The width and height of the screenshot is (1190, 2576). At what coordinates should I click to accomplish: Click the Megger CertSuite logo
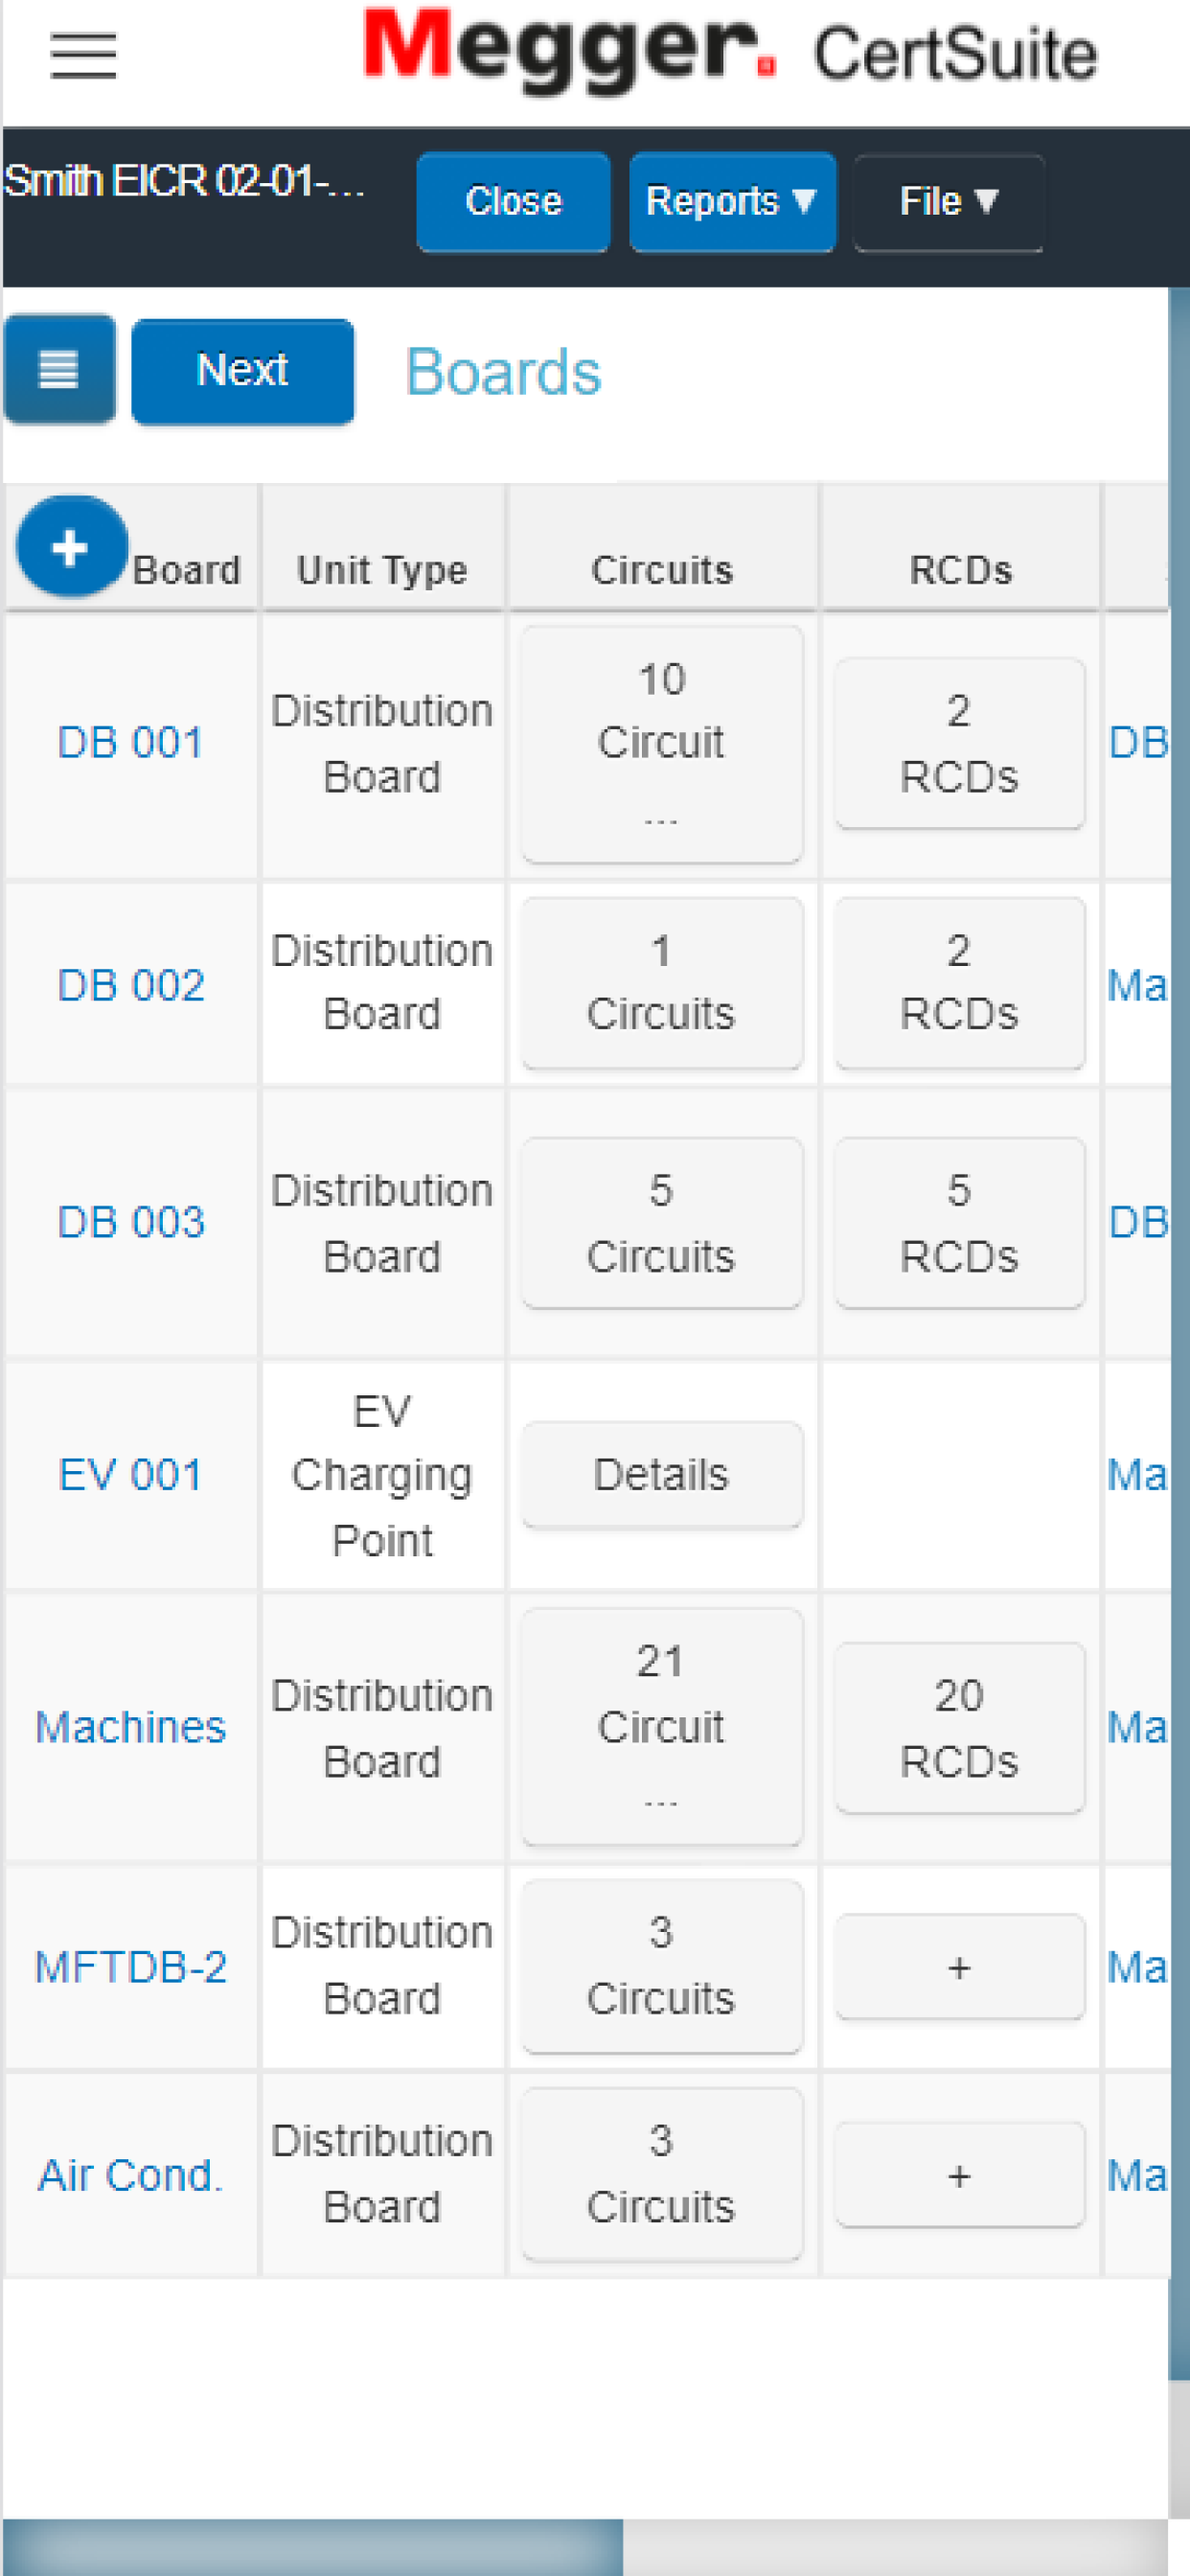point(729,50)
